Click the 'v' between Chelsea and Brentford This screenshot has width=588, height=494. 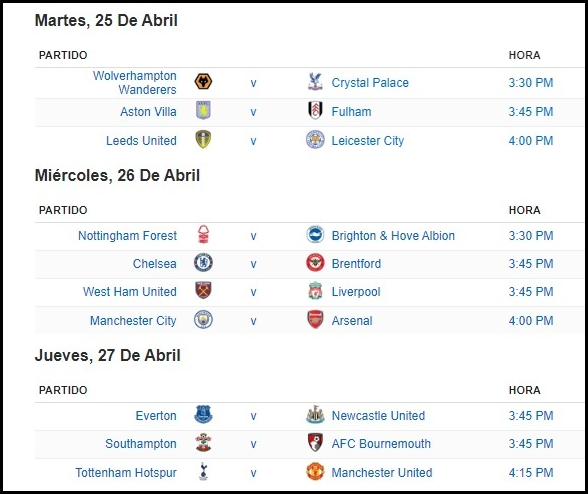click(x=254, y=264)
